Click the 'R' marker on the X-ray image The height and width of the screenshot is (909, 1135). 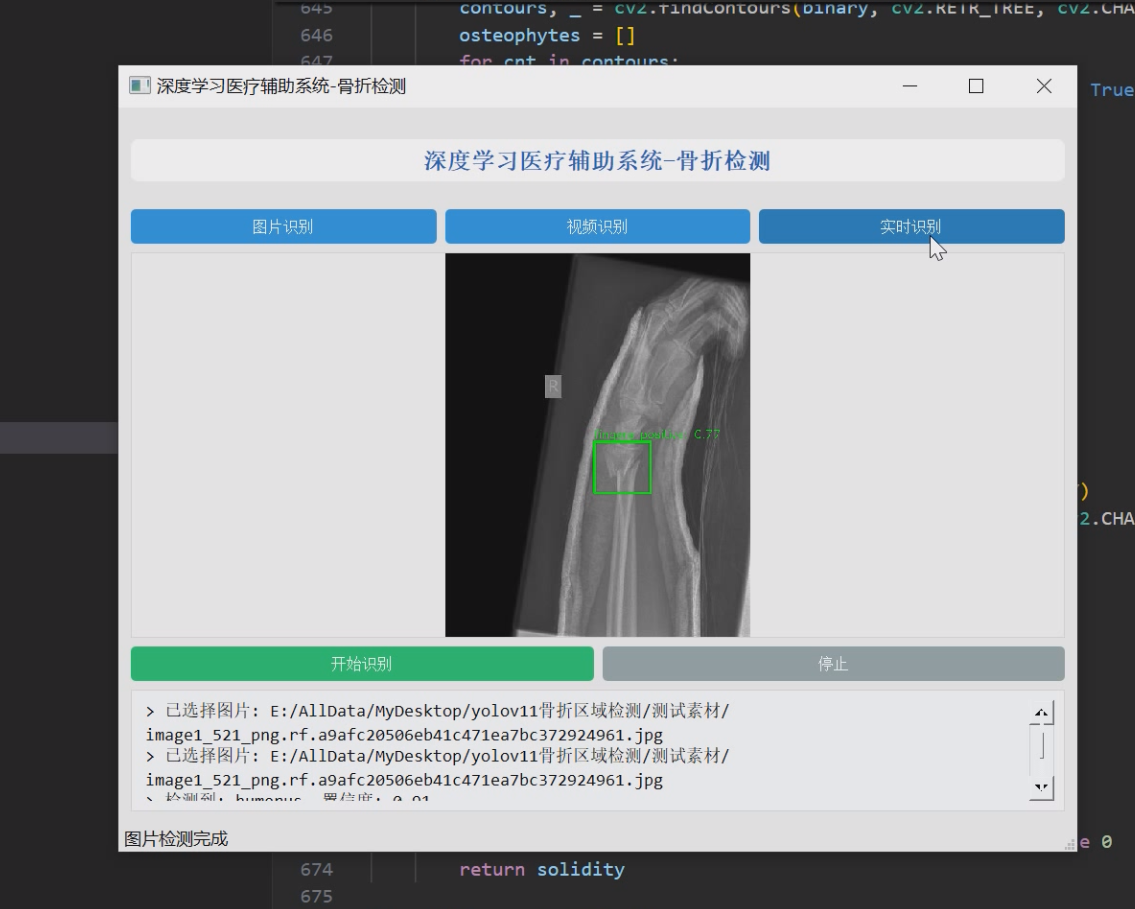point(551,385)
